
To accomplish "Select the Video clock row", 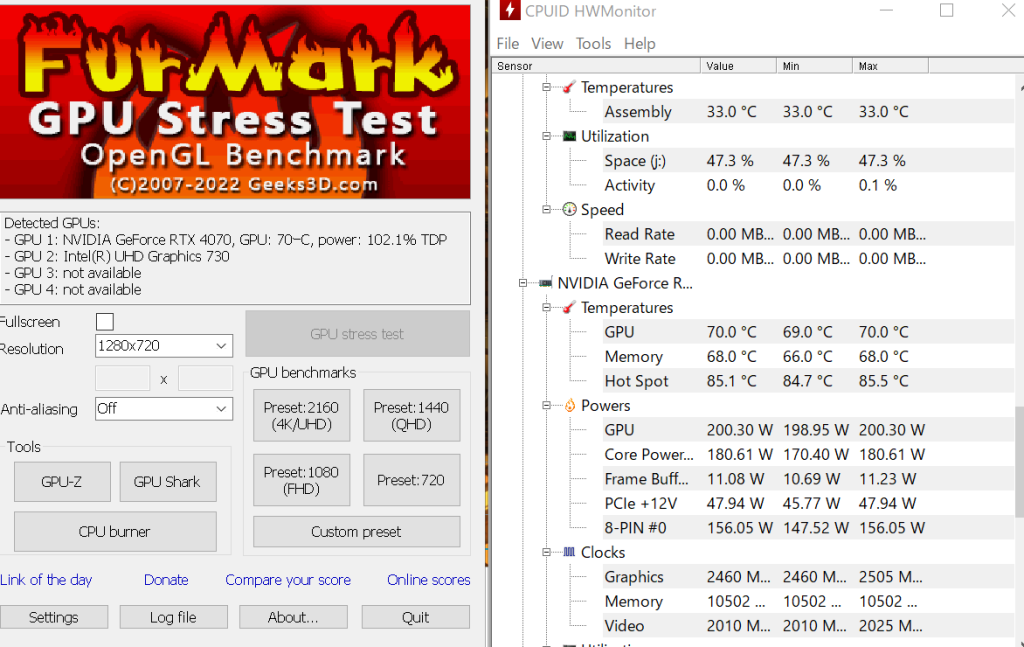I will 808,626.
